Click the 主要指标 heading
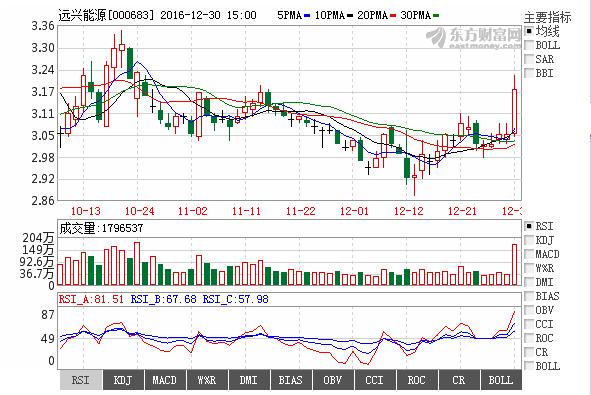 pyautogui.click(x=548, y=17)
